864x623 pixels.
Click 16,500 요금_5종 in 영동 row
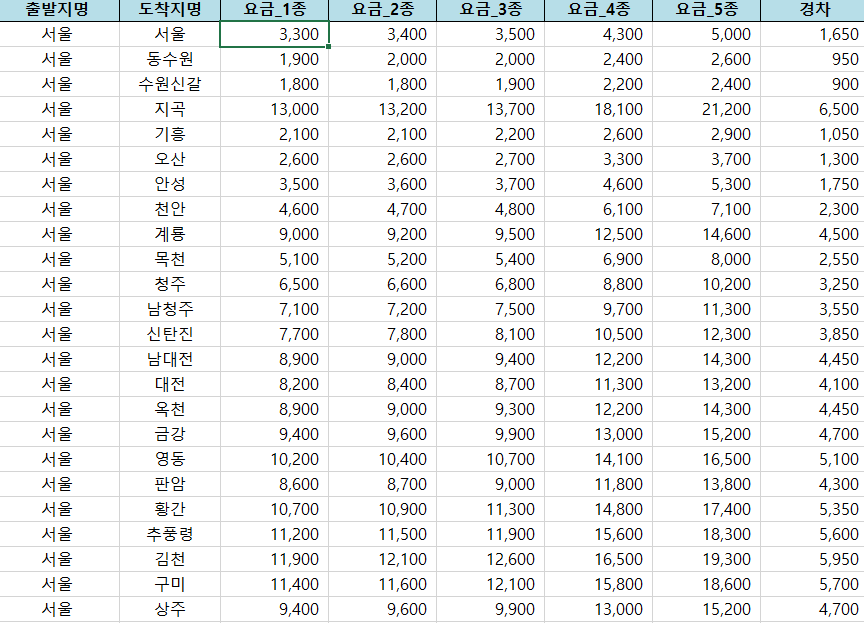pyautogui.click(x=706, y=459)
